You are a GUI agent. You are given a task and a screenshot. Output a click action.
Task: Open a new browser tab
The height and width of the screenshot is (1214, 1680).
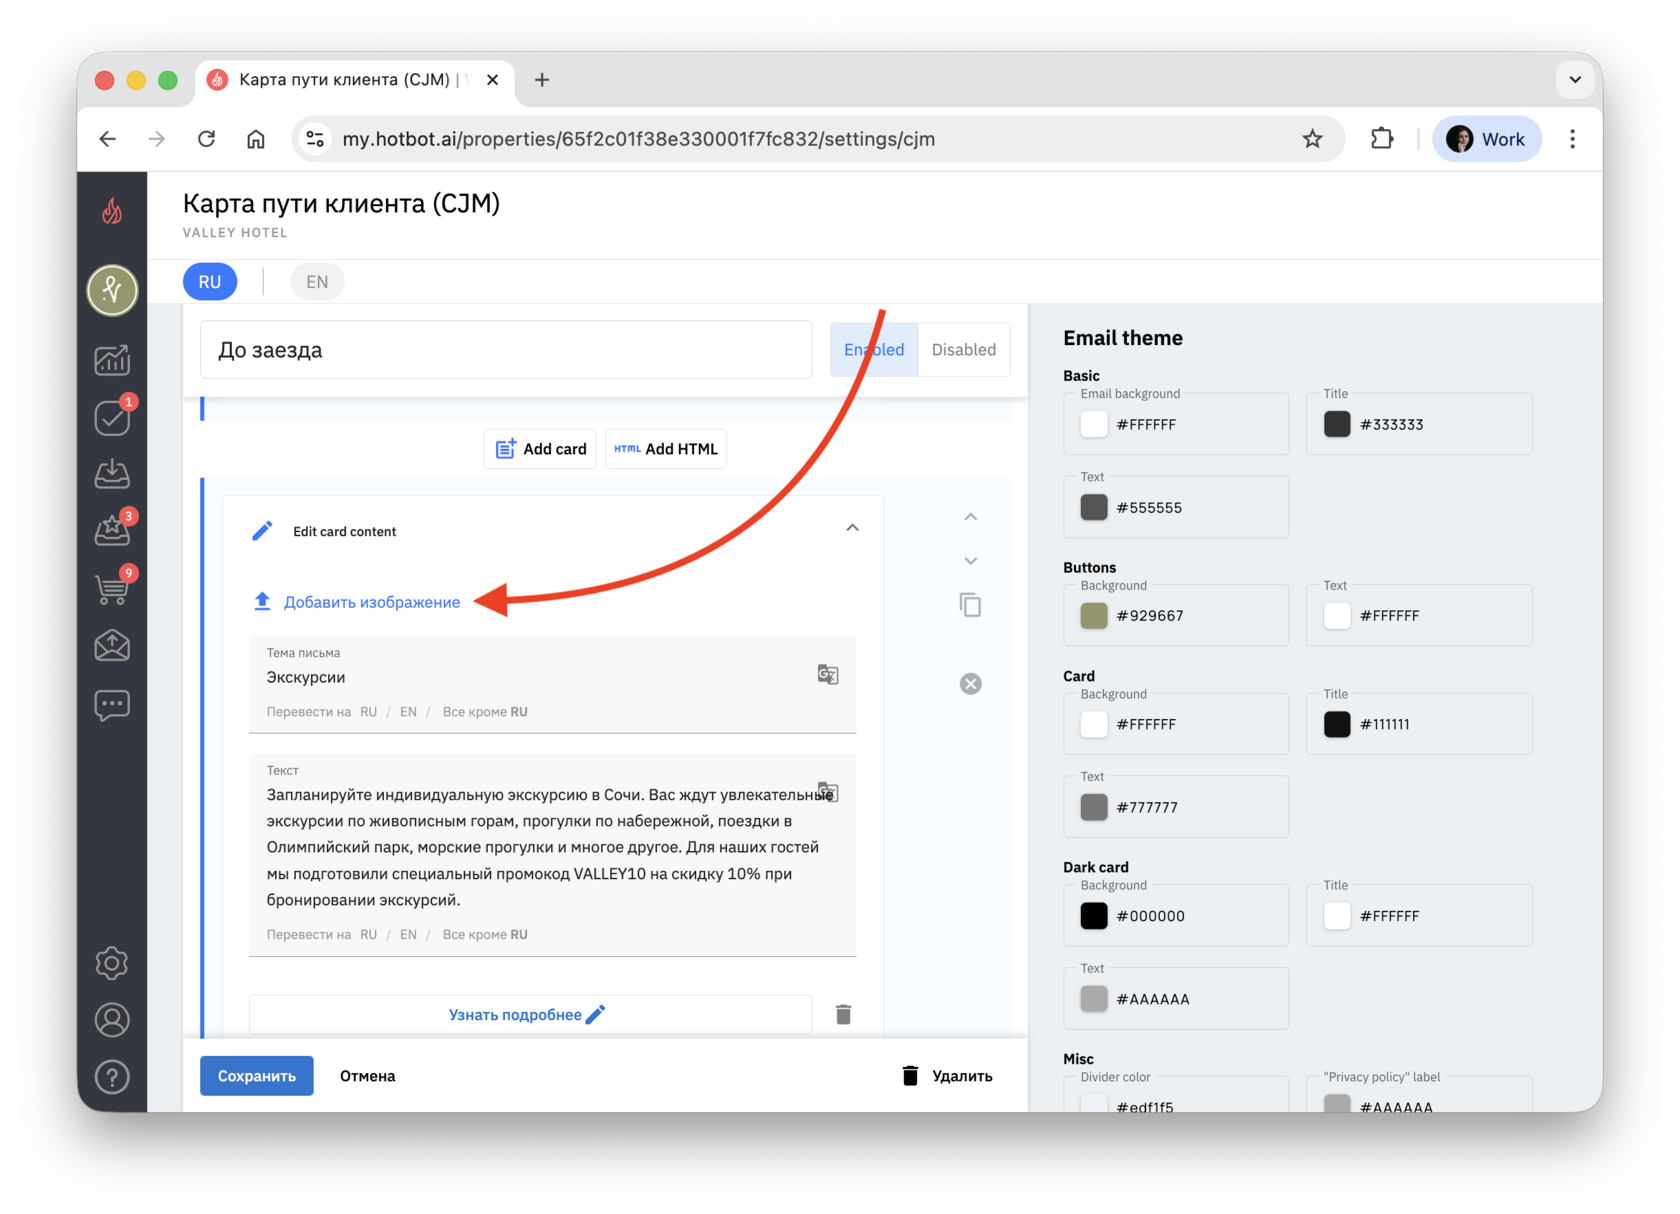tap(542, 80)
